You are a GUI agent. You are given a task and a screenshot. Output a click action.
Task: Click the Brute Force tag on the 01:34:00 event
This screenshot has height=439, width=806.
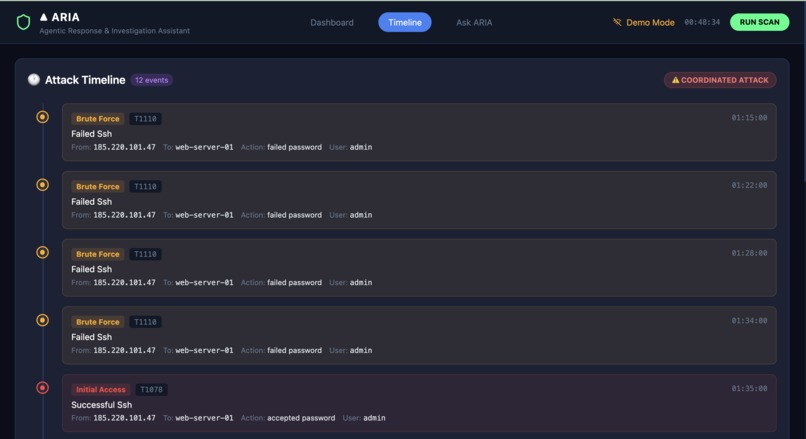tap(98, 322)
